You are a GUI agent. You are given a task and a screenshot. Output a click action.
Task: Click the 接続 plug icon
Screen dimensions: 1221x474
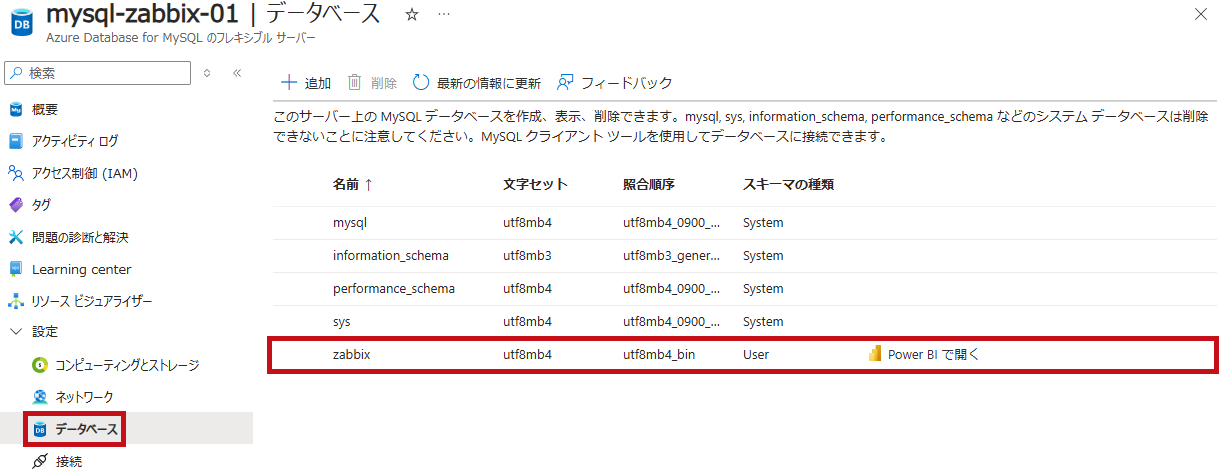(x=40, y=461)
